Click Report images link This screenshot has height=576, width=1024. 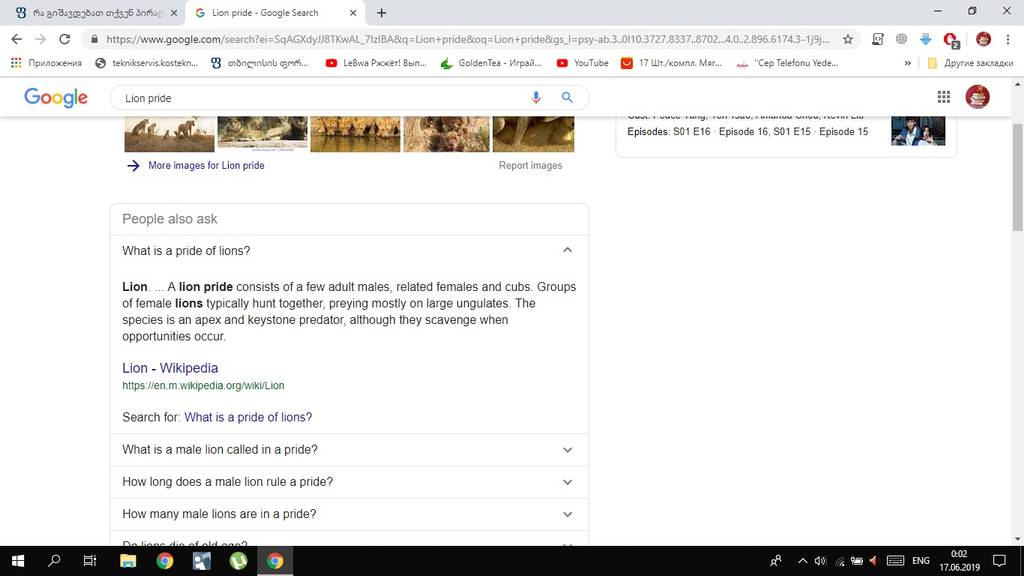530,165
